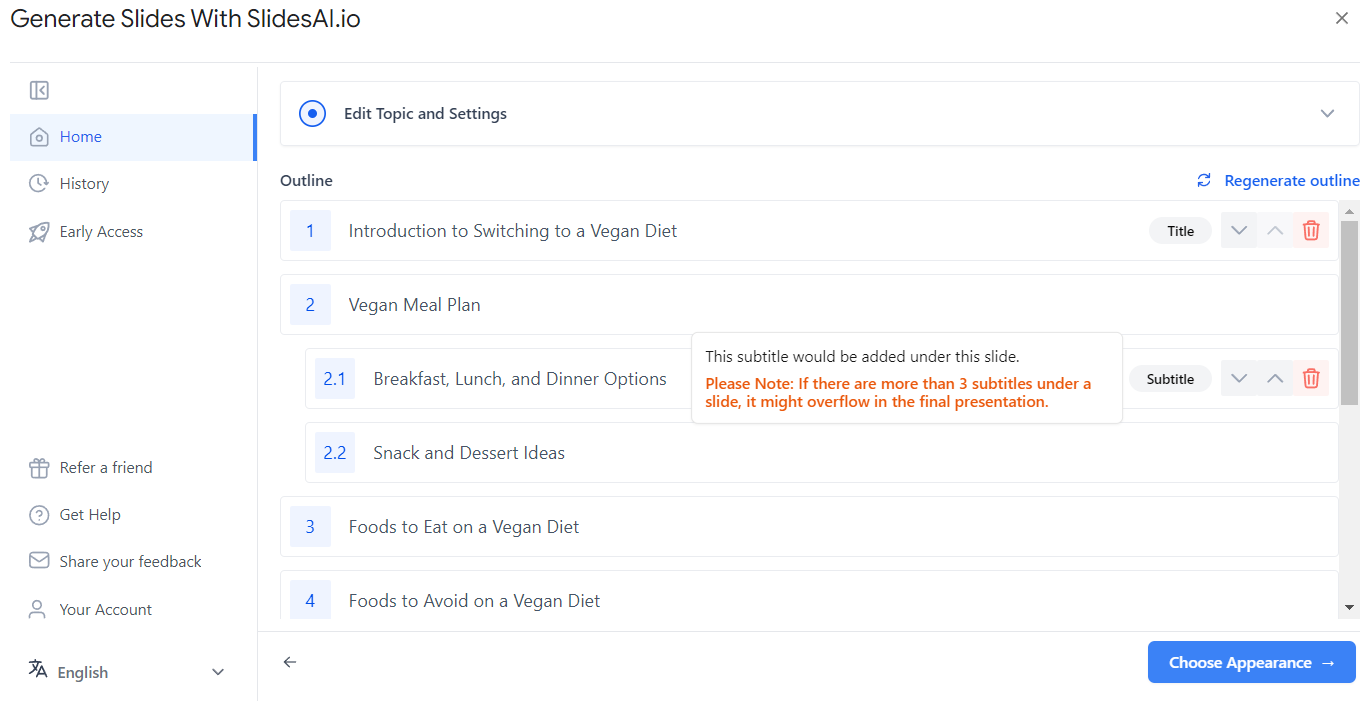Expand the Edit Topic and Settings chevron
The height and width of the screenshot is (710, 1370).
point(1328,114)
